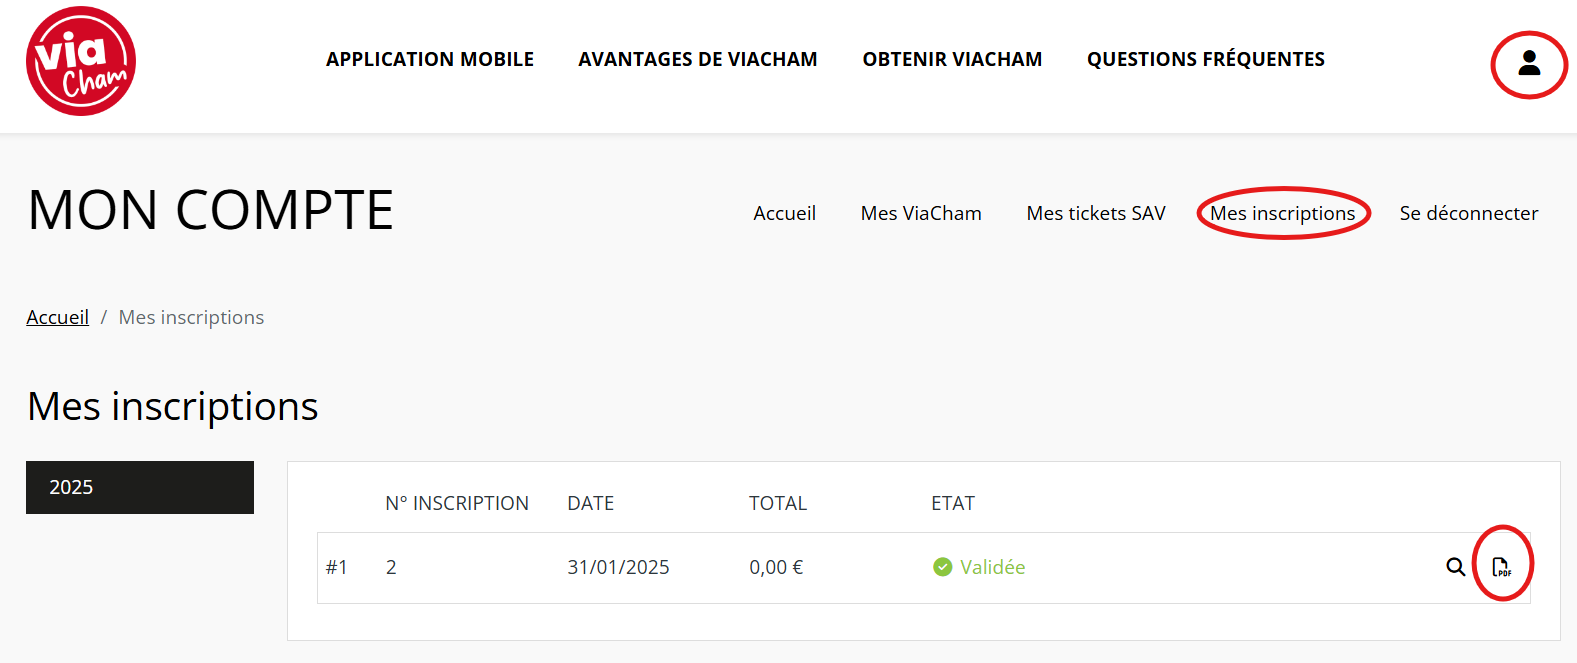
Task: Click the Validée status text
Action: point(992,567)
